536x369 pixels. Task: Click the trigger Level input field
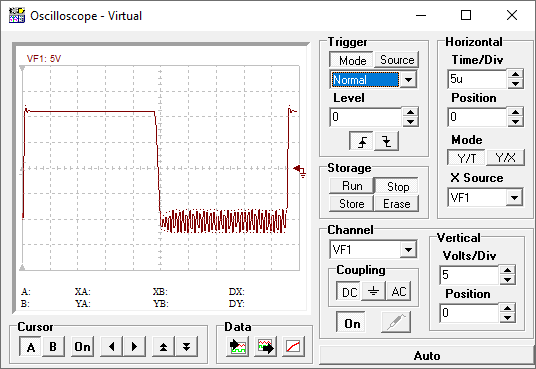[366, 117]
